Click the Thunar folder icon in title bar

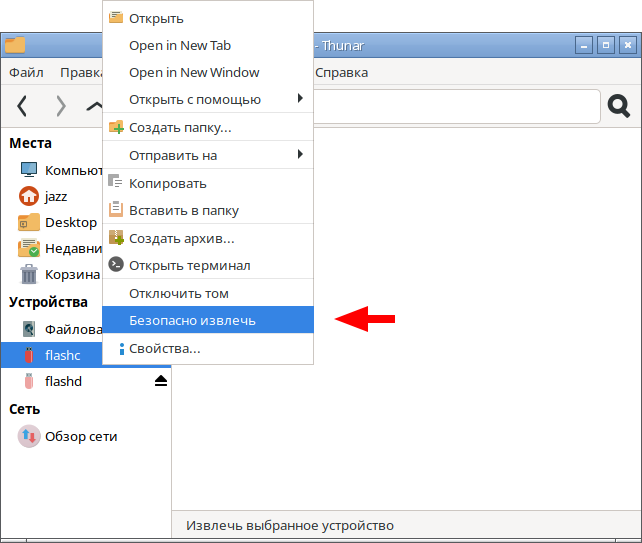click(15, 45)
